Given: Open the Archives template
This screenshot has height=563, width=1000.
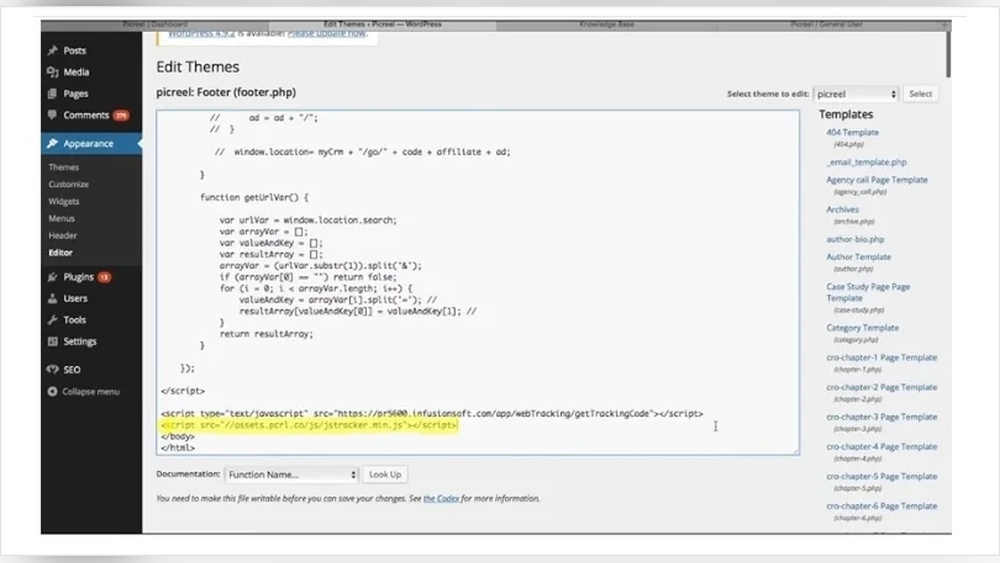Looking at the screenshot, I should coord(842,210).
